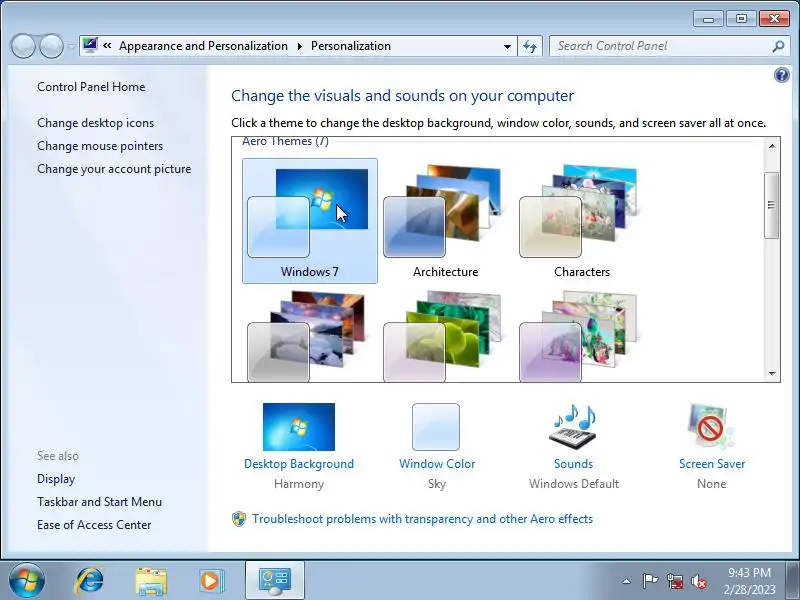
Task: Expand the address bar history dropdown
Action: pyautogui.click(x=507, y=46)
